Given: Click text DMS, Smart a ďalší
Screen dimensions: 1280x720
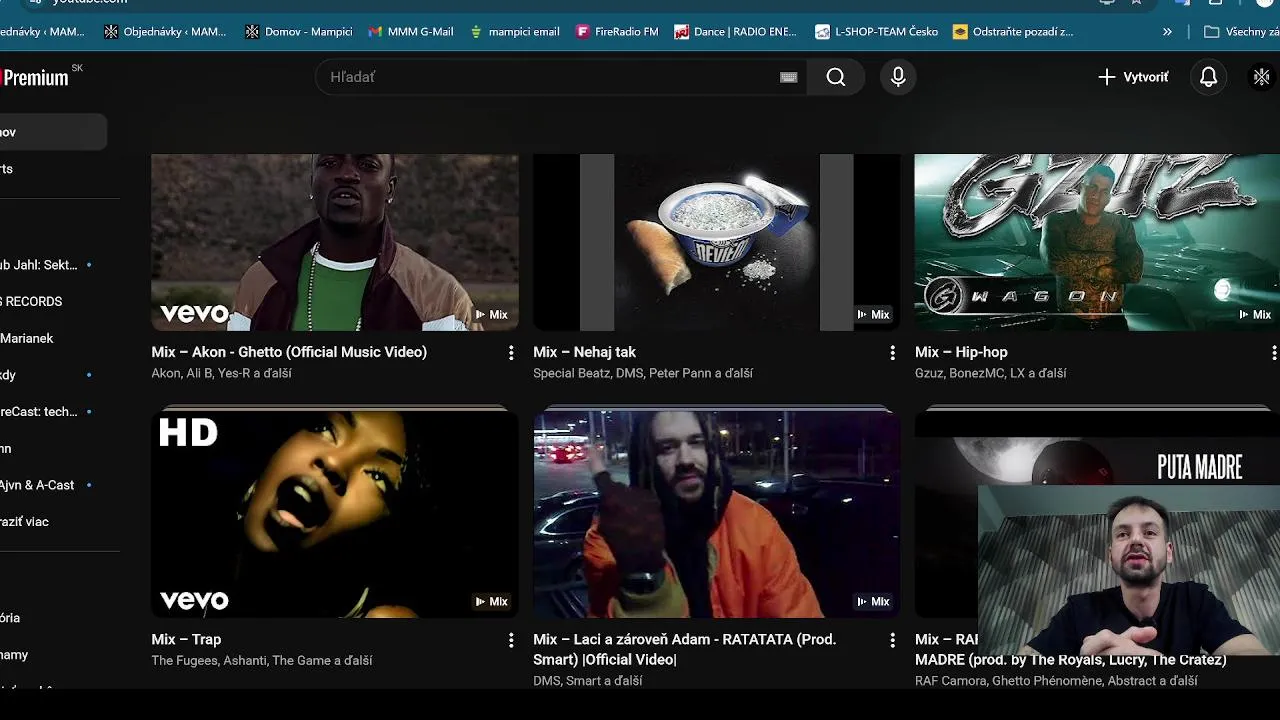Looking at the screenshot, I should pyautogui.click(x=587, y=680).
